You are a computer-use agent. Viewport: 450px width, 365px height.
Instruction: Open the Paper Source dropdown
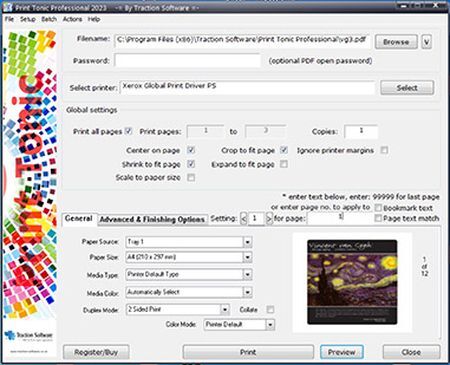point(247,242)
